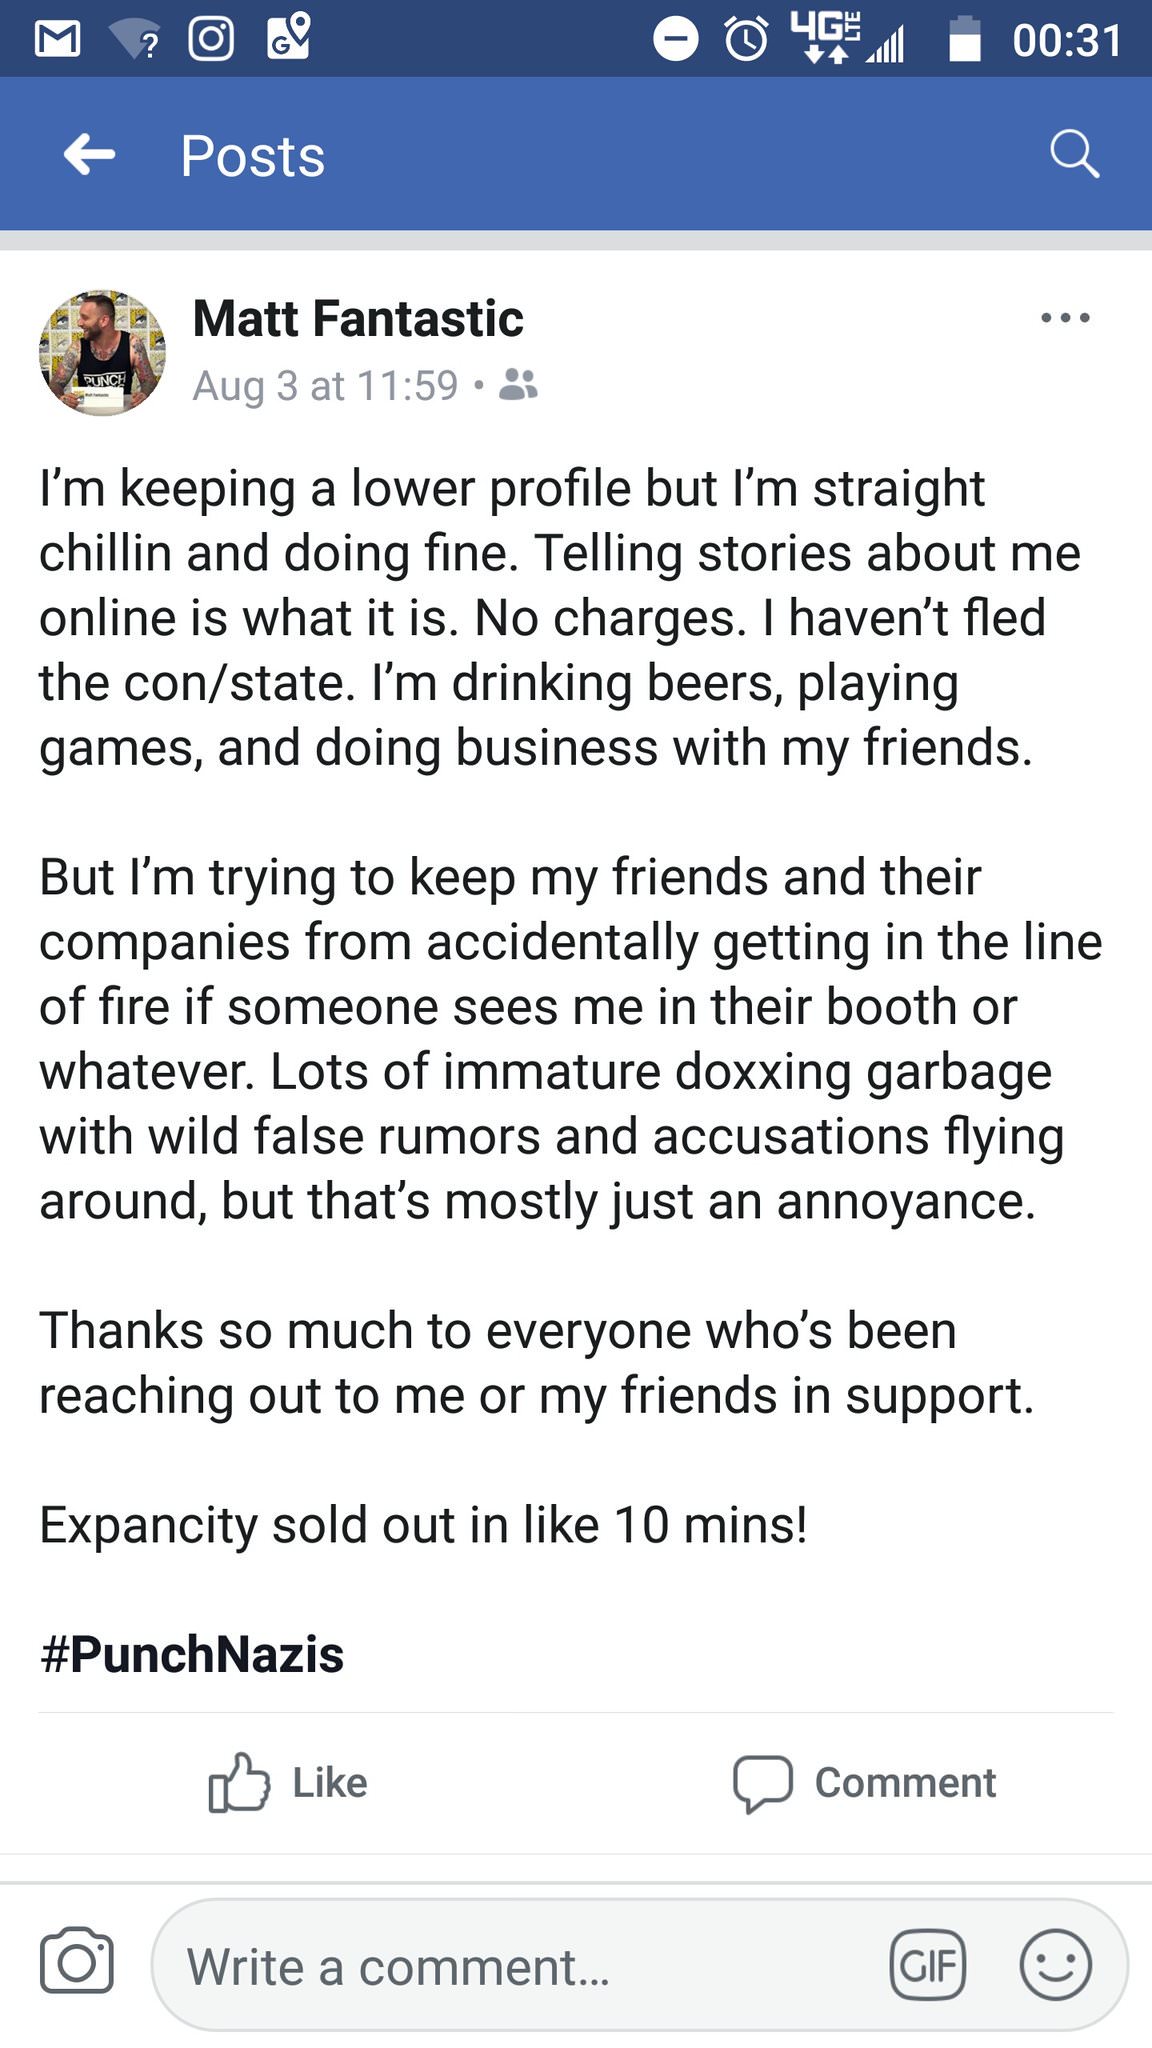Tap the alarm clock status icon
Screen dimensions: 1152x2048
(747, 39)
